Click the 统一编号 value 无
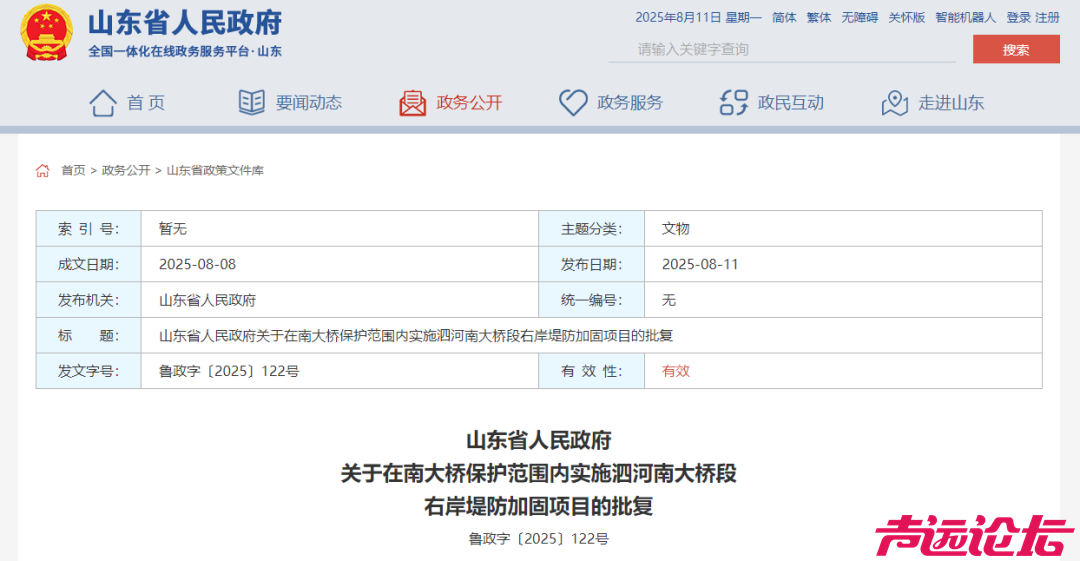This screenshot has width=1080, height=561. click(x=668, y=300)
